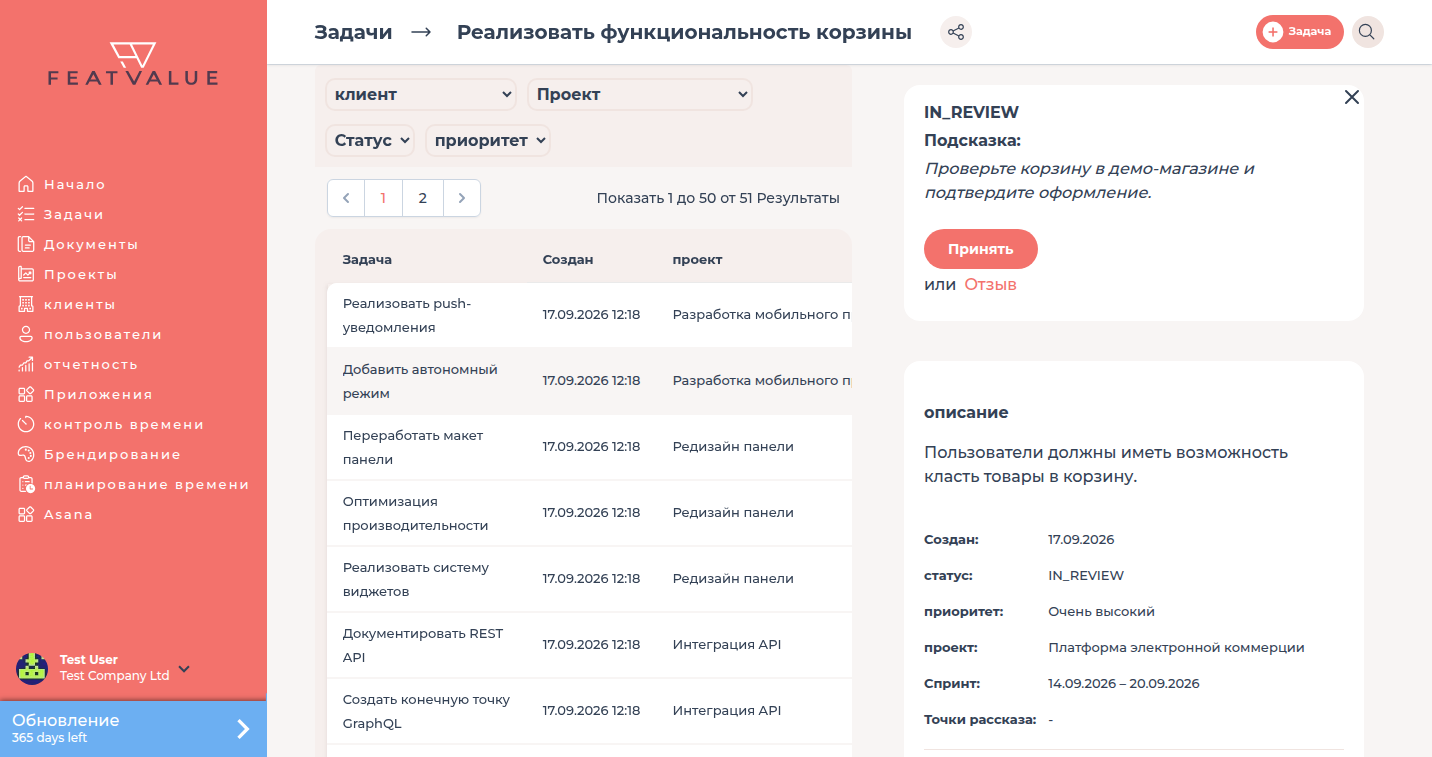Click the checklist icon beside Задачи
This screenshot has height=757, width=1432.
click(26, 214)
